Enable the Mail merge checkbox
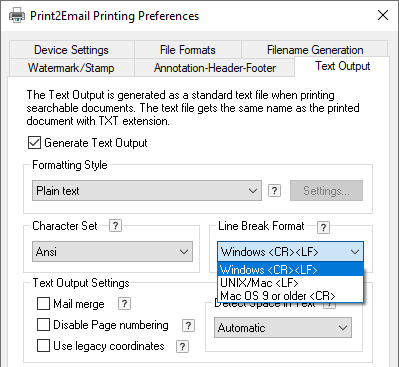Screen dimensions: 399x367 click(43, 304)
